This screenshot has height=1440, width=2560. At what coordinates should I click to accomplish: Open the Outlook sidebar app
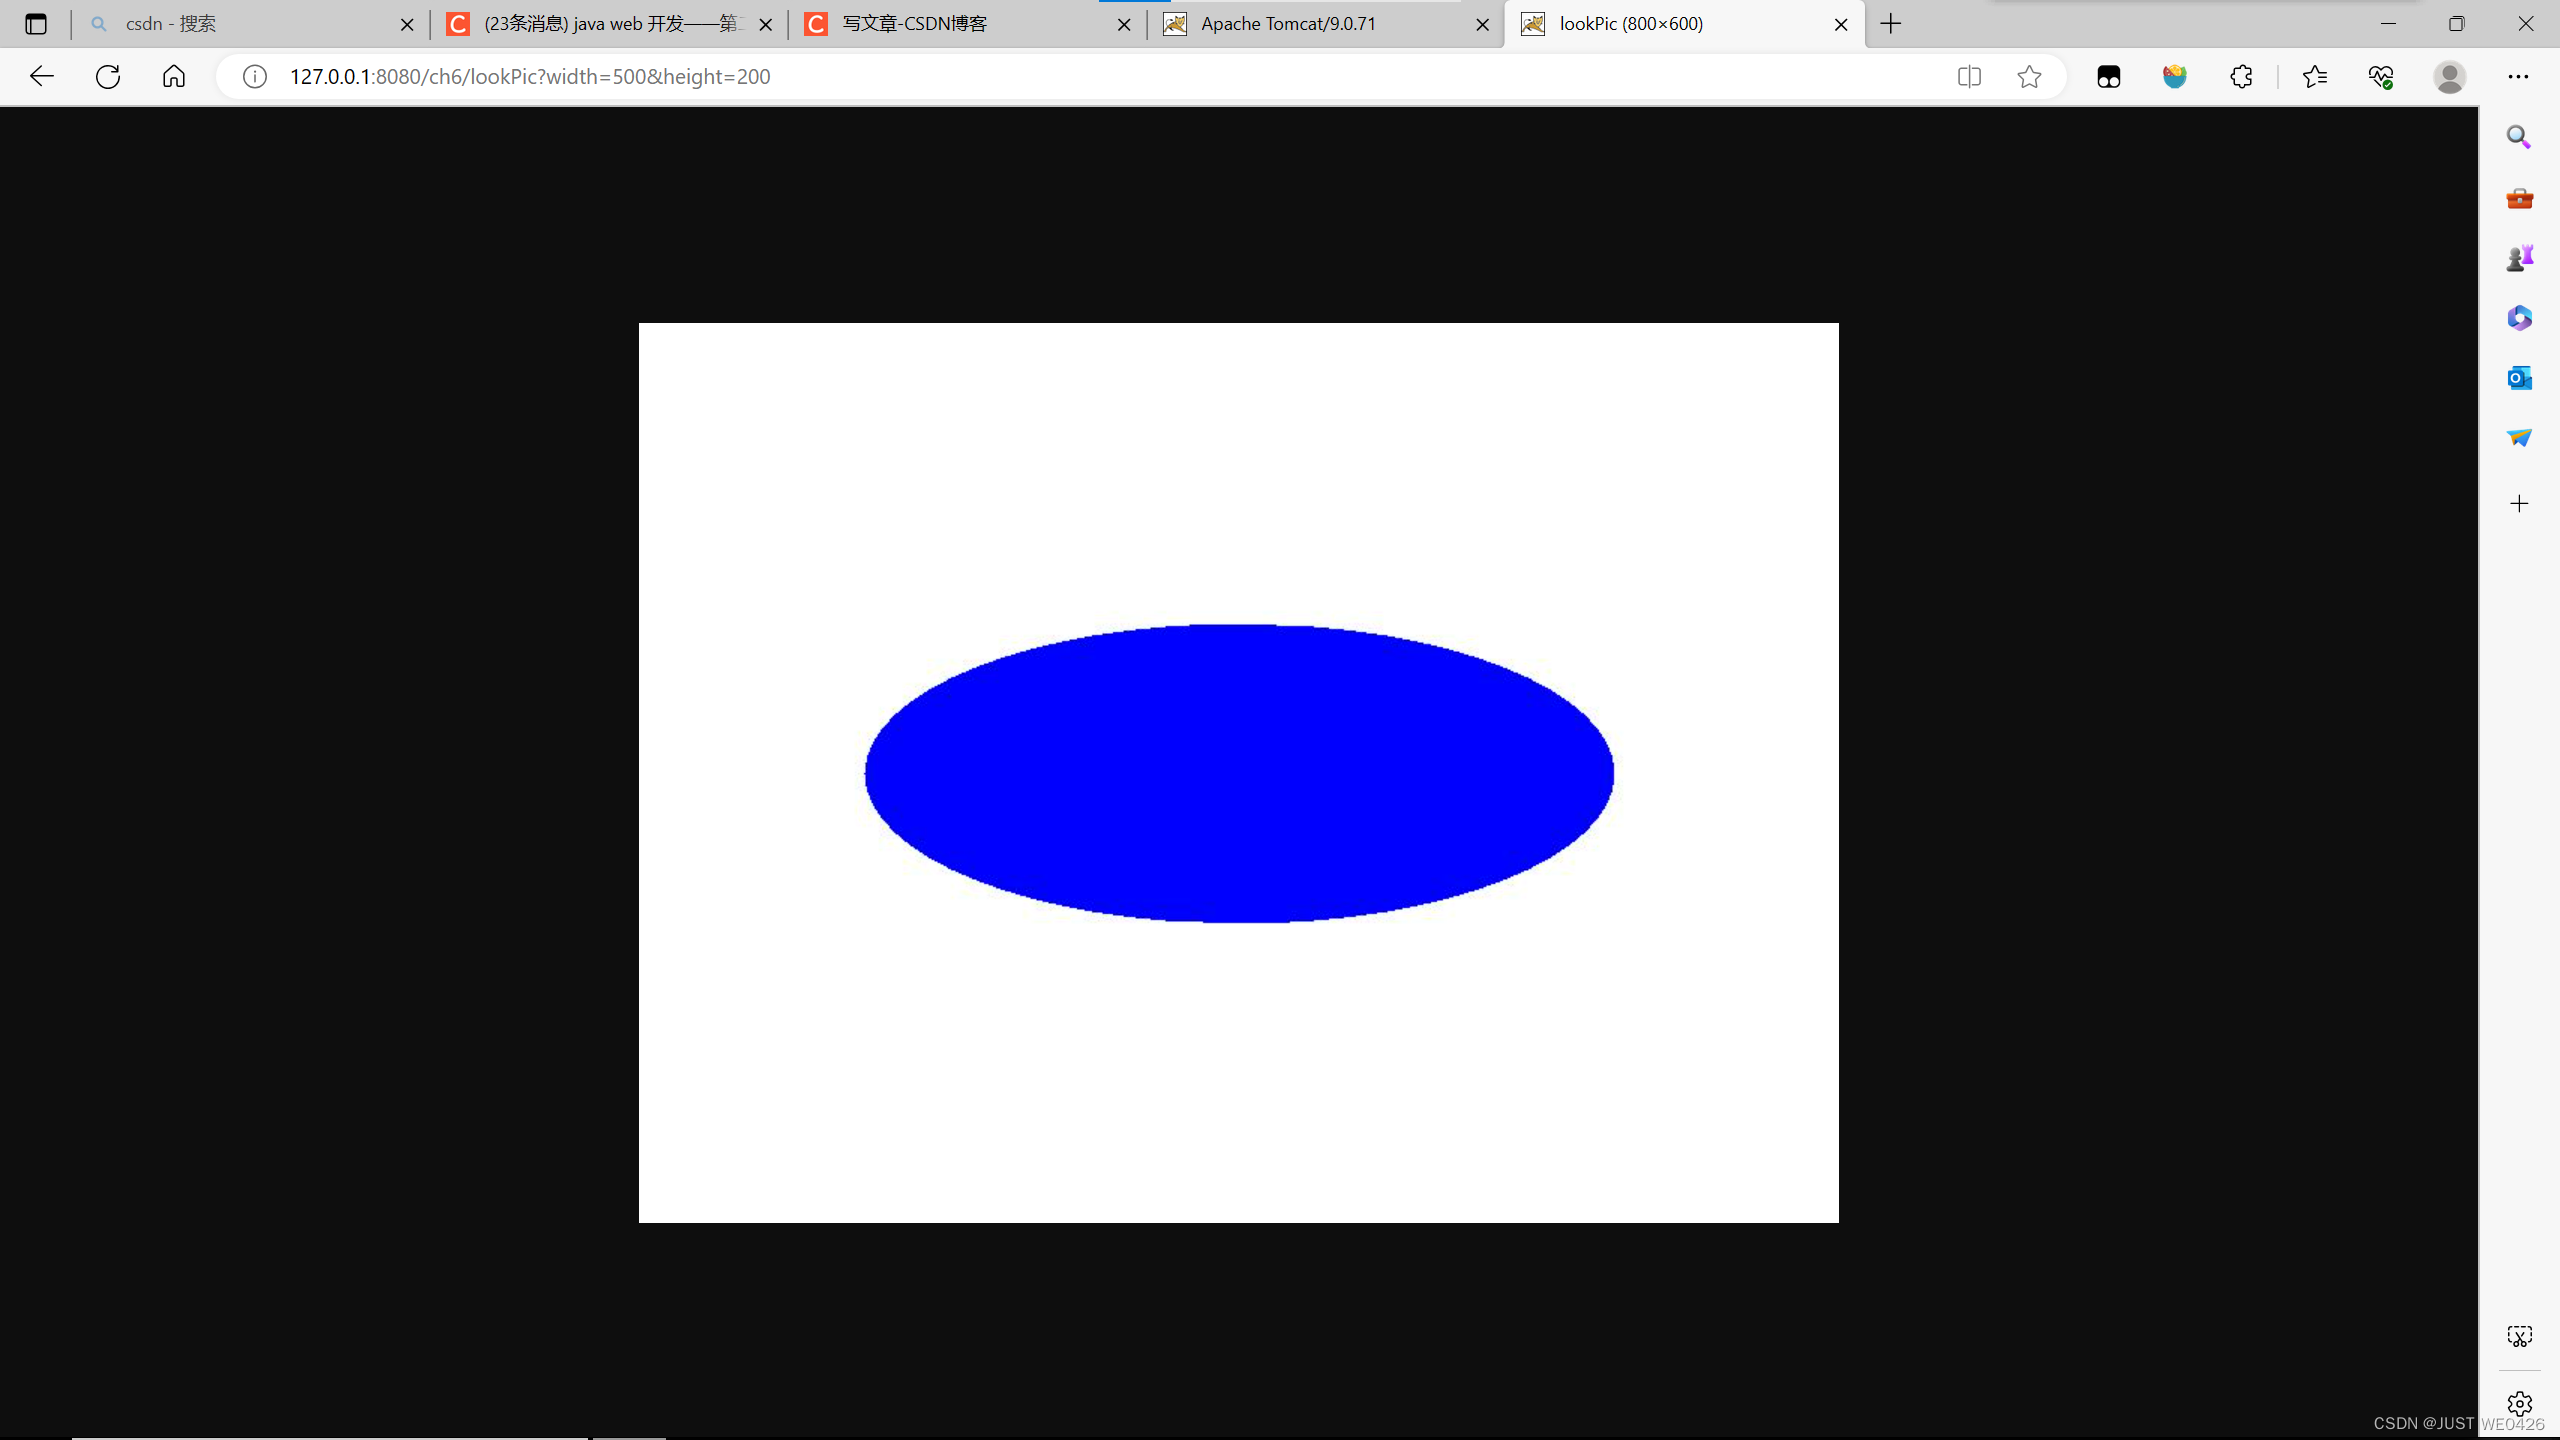pyautogui.click(x=2519, y=378)
